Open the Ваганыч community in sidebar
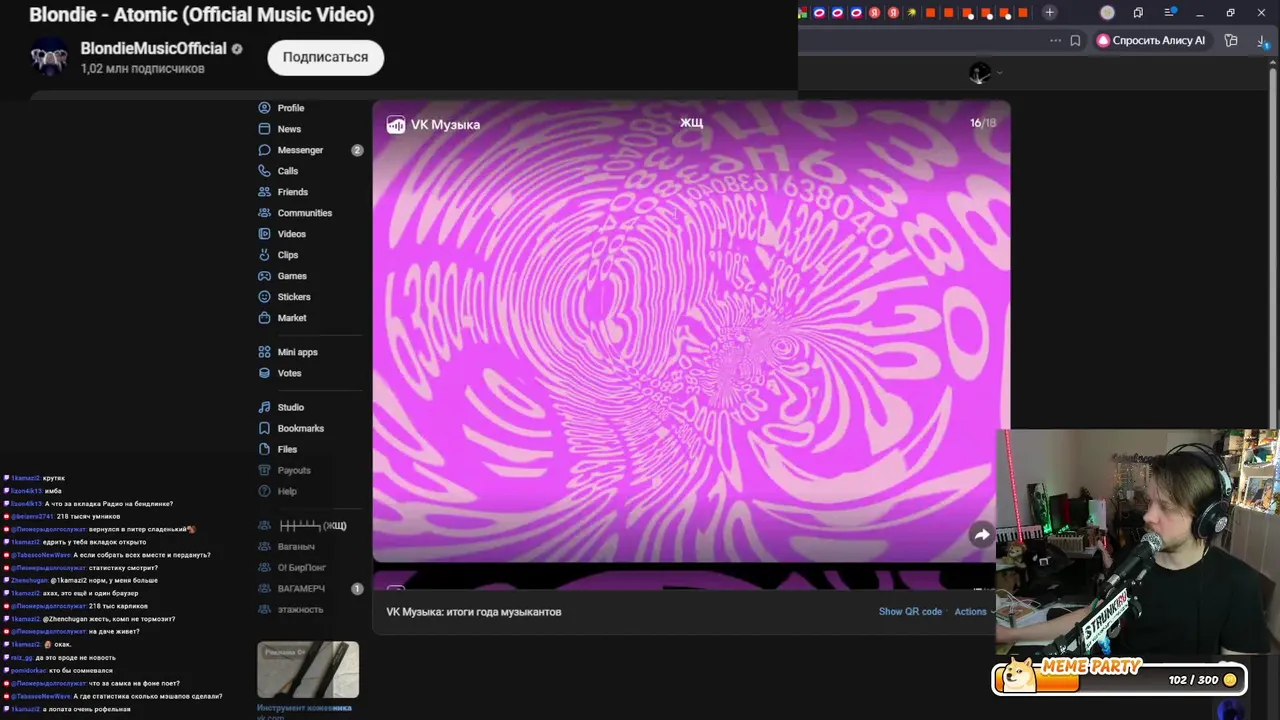This screenshot has height=720, width=1280. click(x=296, y=547)
